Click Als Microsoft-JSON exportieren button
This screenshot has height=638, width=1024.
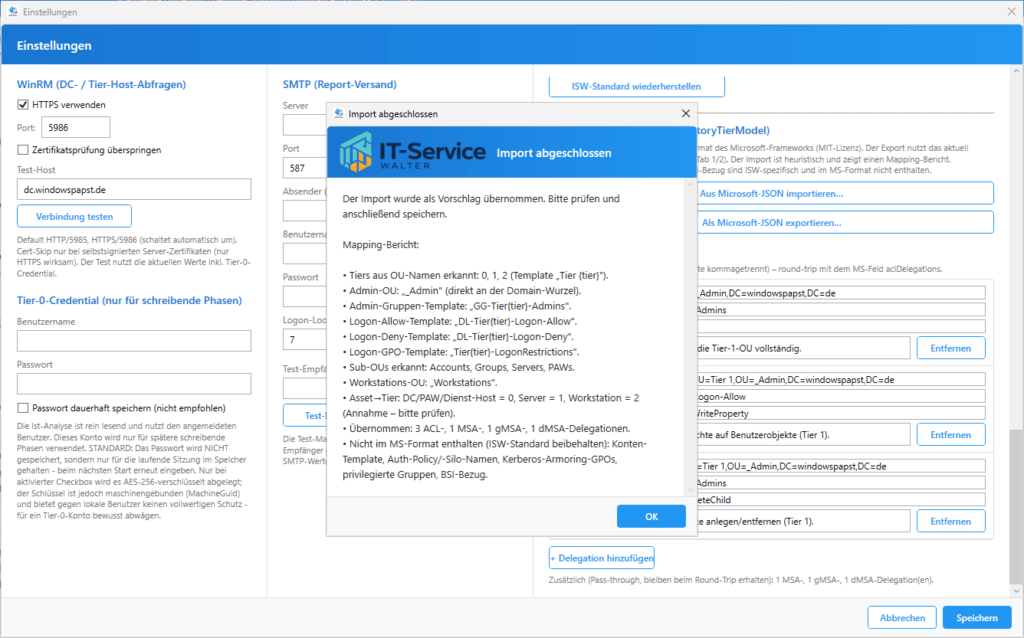(845, 223)
